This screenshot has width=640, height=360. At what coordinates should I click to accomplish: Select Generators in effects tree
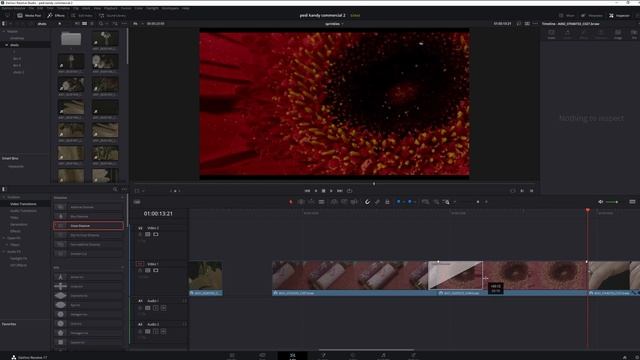pos(19,224)
